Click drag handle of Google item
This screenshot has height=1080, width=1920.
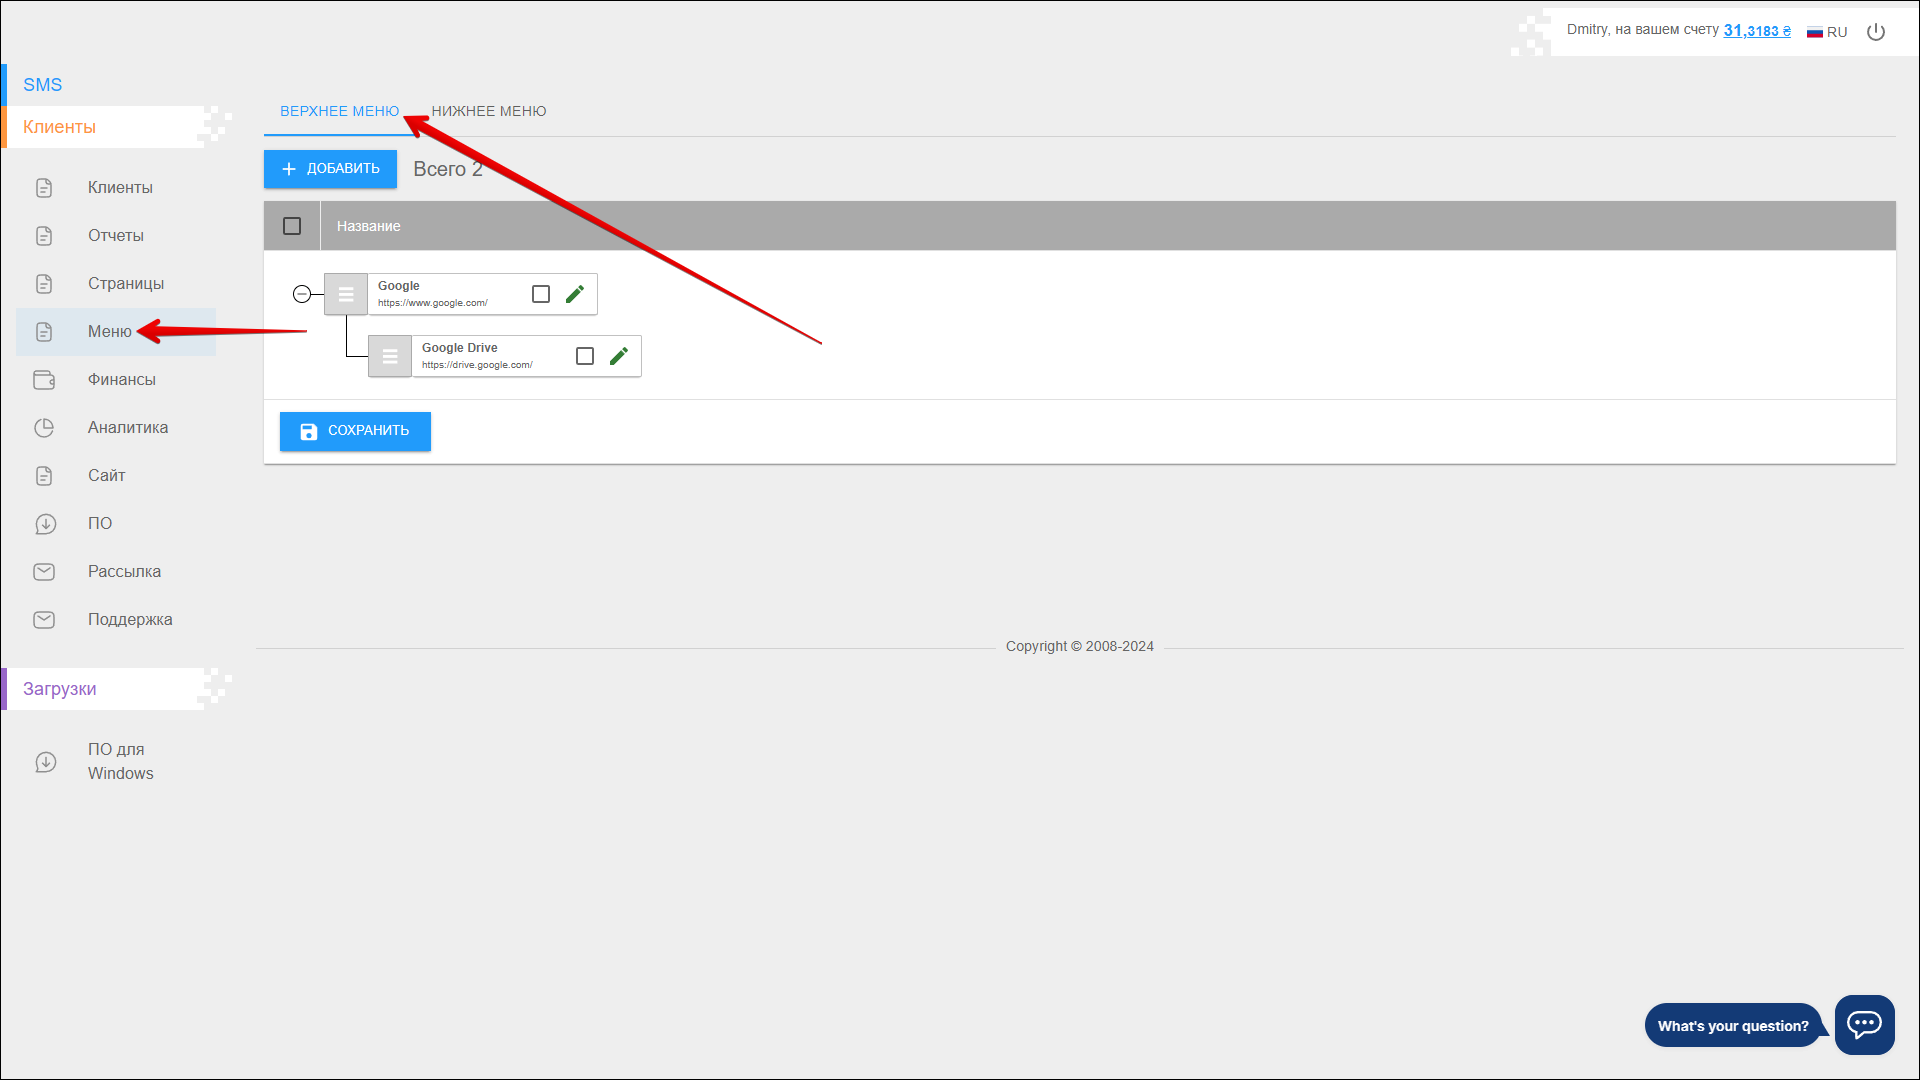pos(346,294)
